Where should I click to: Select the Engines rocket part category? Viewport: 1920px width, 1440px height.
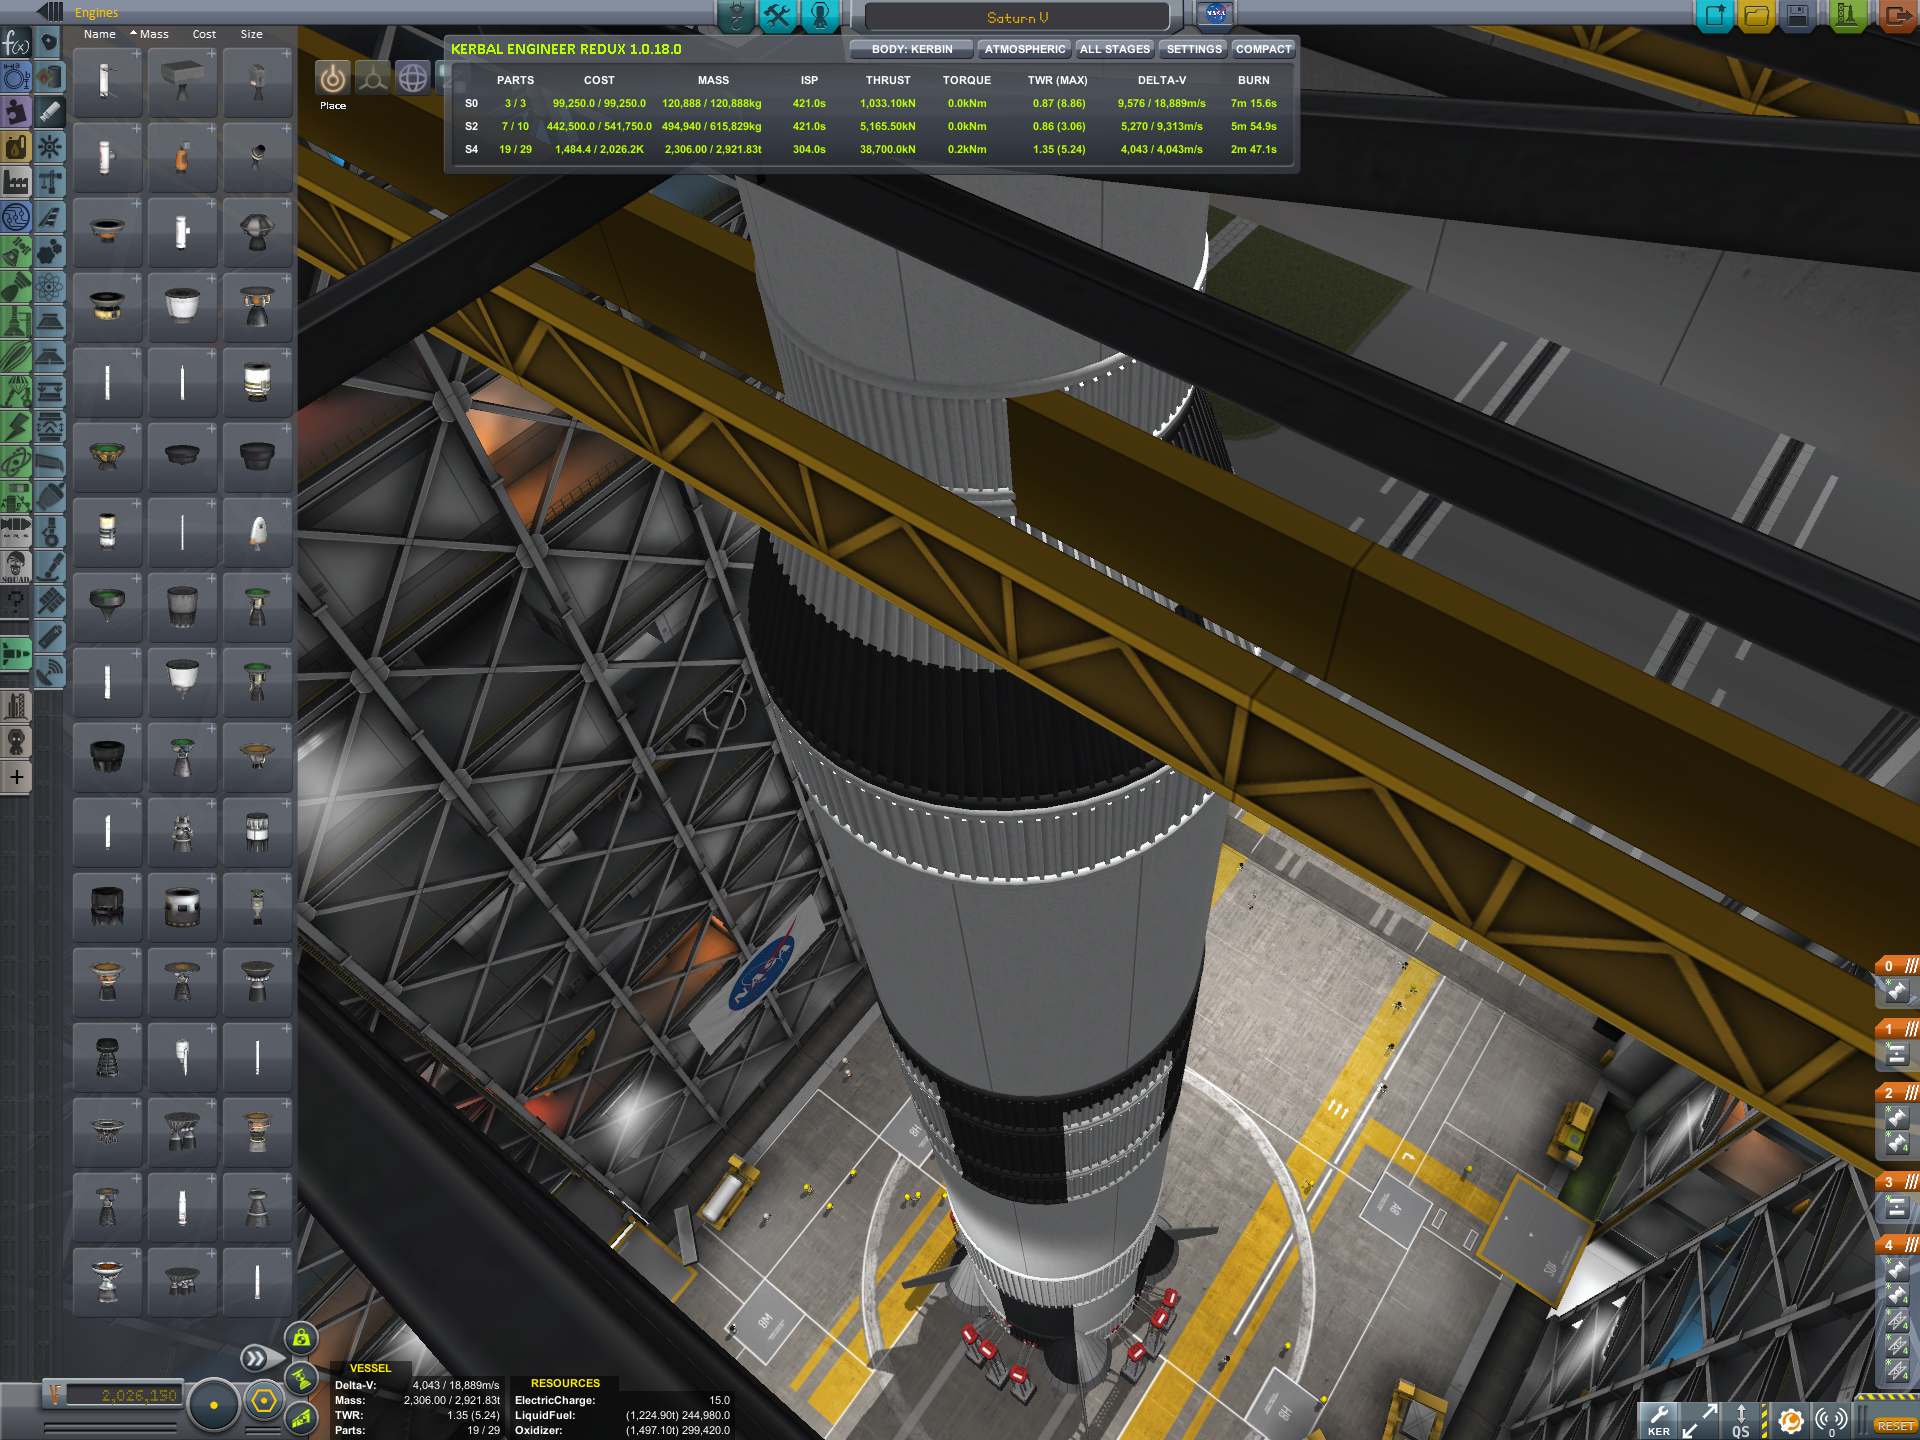click(49, 112)
